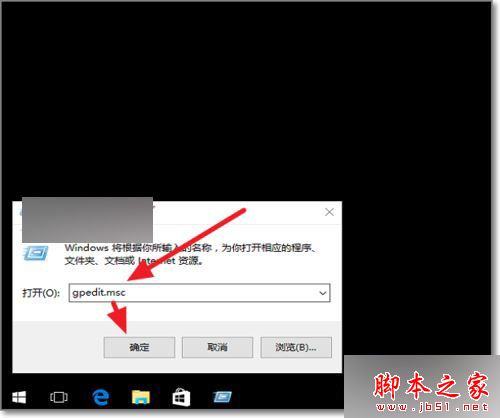Click the 'Windows 将根据你所输入的名称' description text
This screenshot has width=500, height=418.
coord(190,254)
